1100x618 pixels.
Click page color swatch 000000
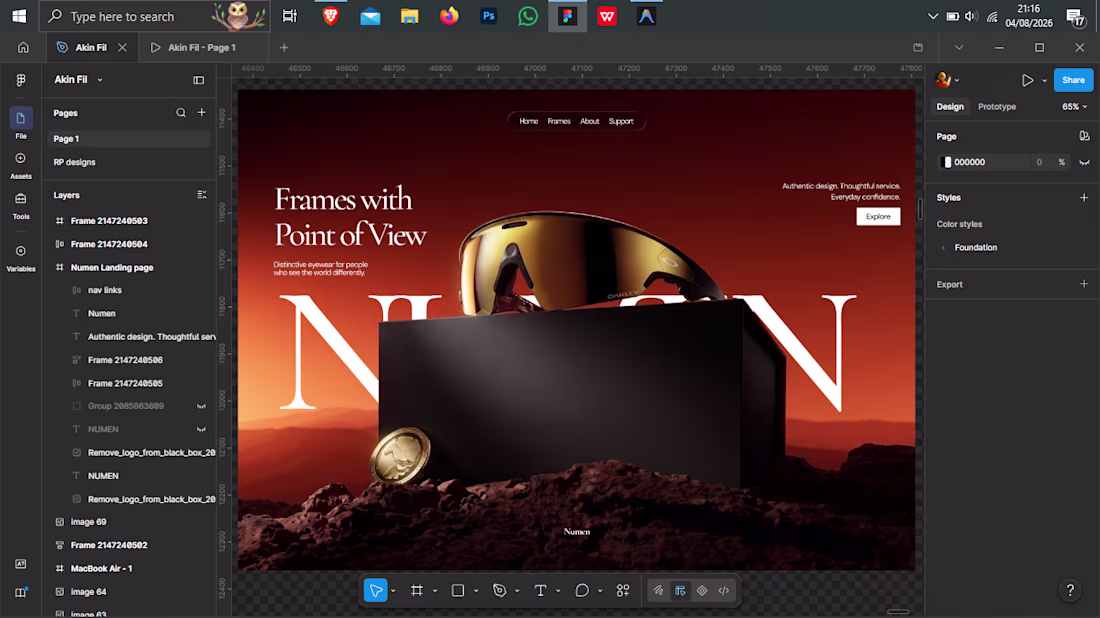947,162
